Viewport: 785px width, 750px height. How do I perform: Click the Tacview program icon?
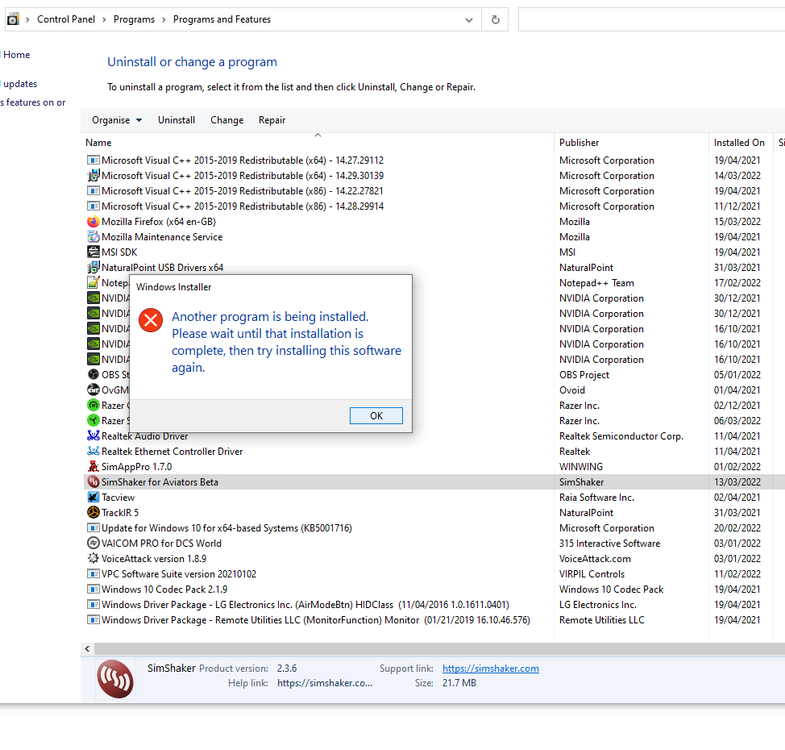tap(93, 497)
